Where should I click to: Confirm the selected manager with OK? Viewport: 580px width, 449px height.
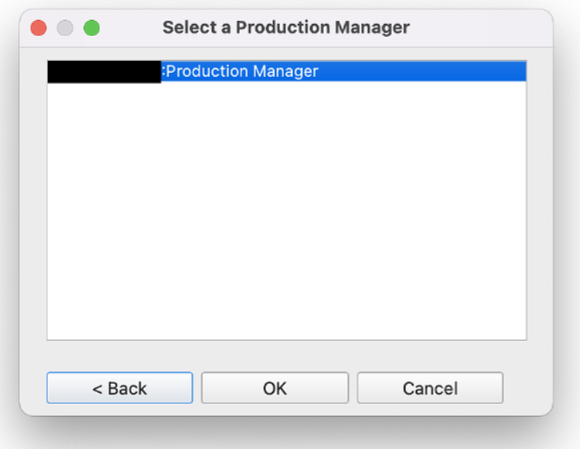275,388
